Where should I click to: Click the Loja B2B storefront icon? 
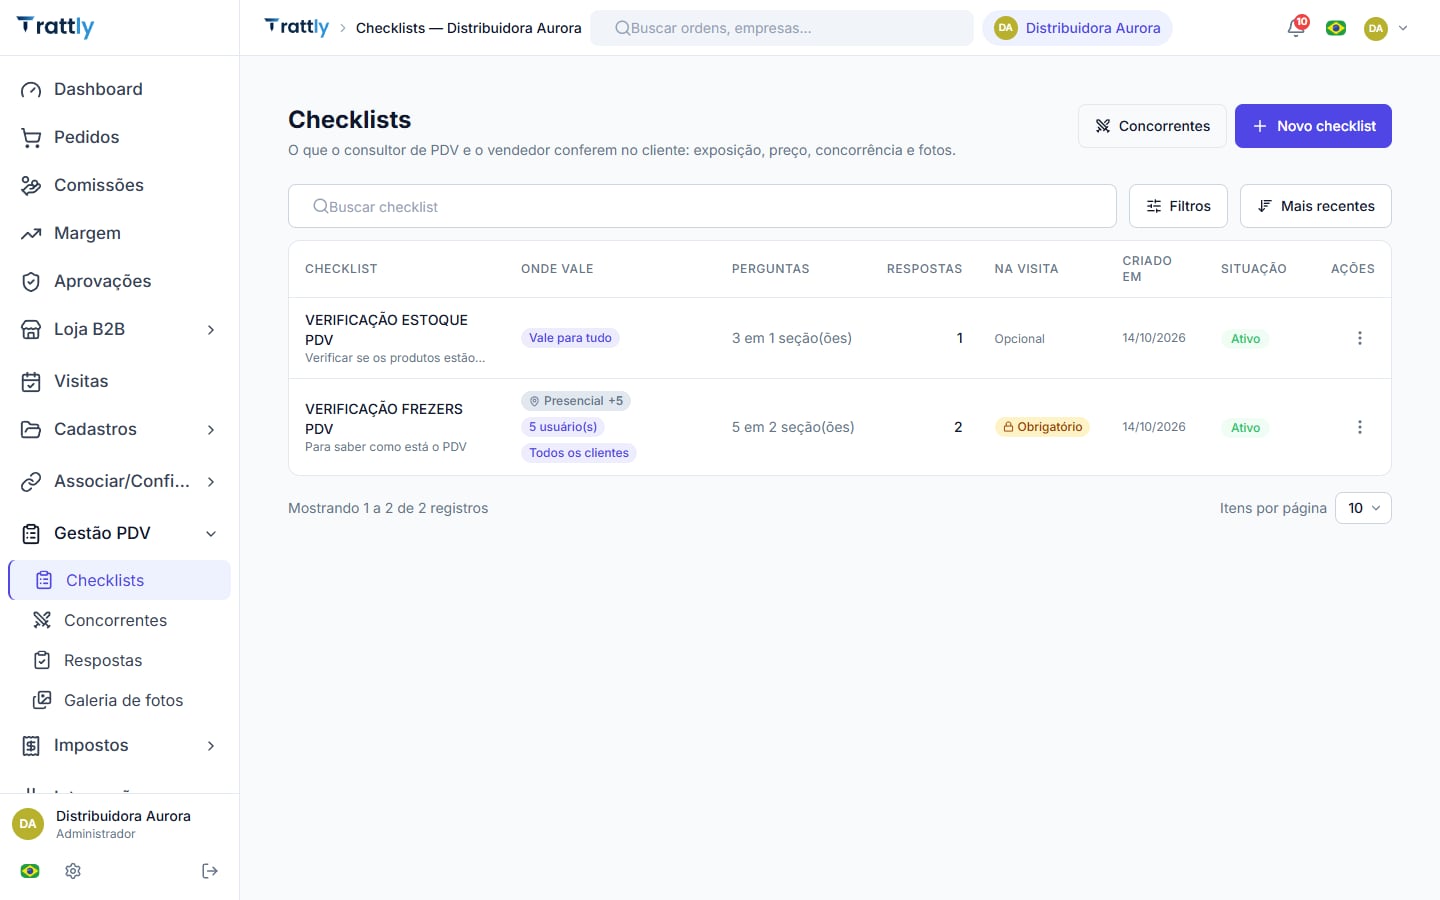(31, 329)
